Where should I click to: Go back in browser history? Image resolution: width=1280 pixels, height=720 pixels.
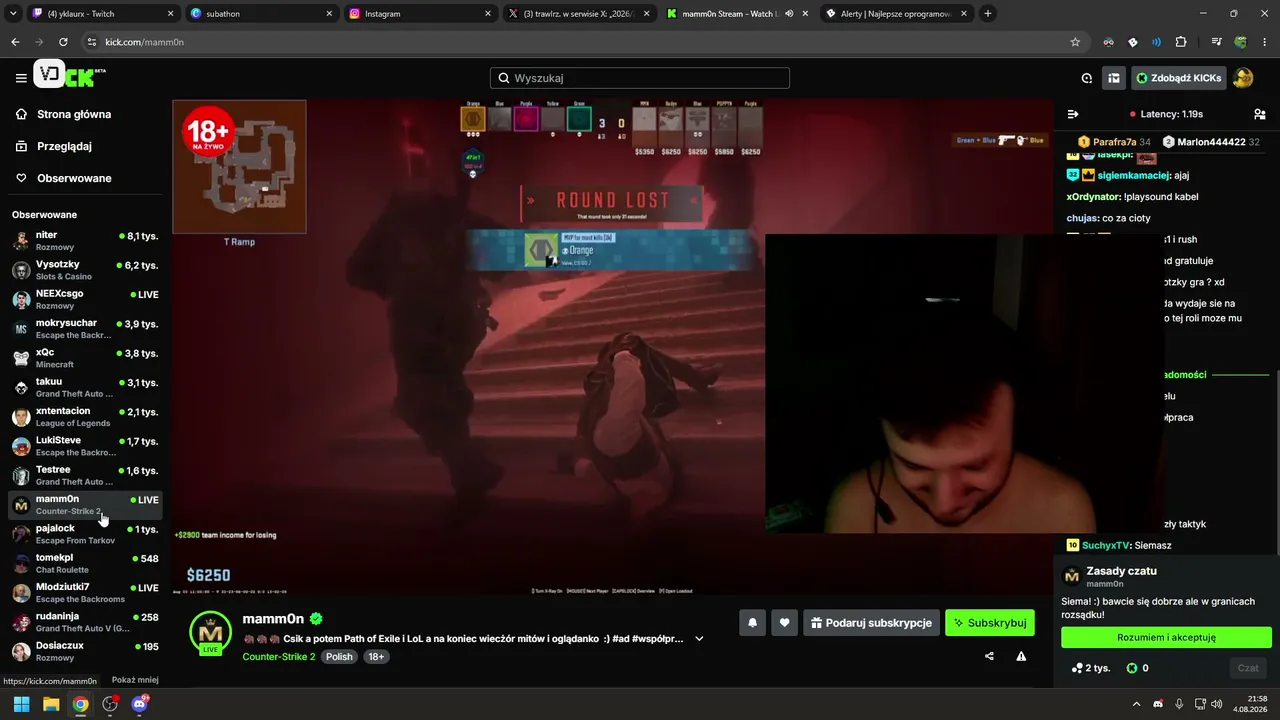click(x=15, y=42)
